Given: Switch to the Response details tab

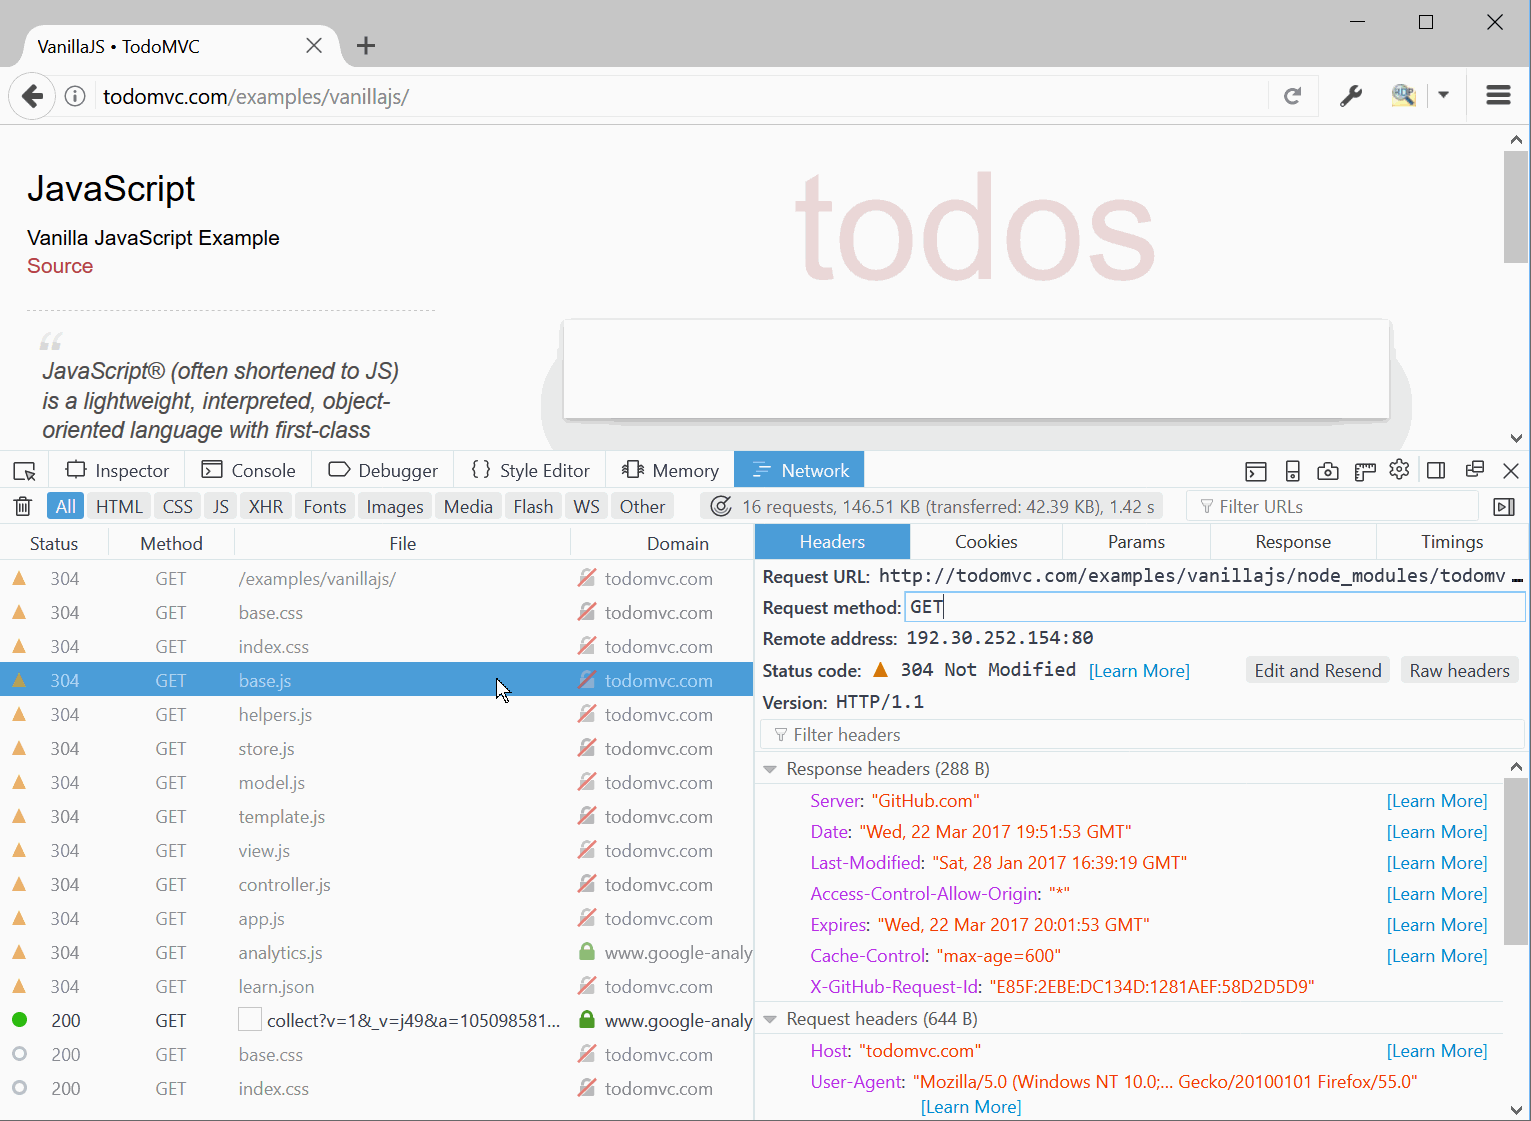Looking at the screenshot, I should [x=1293, y=542].
